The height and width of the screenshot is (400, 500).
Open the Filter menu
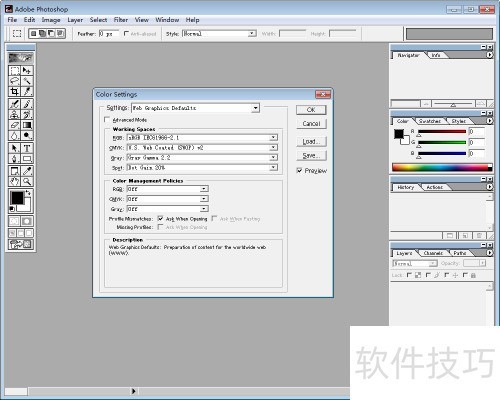[121, 20]
